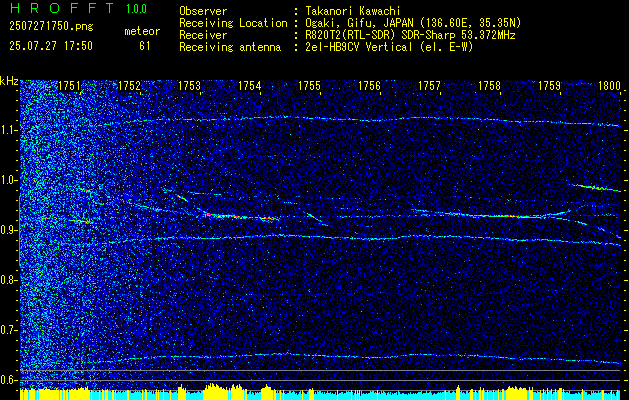This screenshot has width=629, height=400.
Task: Click the filename 2507271750.png
Action: pos(51,26)
